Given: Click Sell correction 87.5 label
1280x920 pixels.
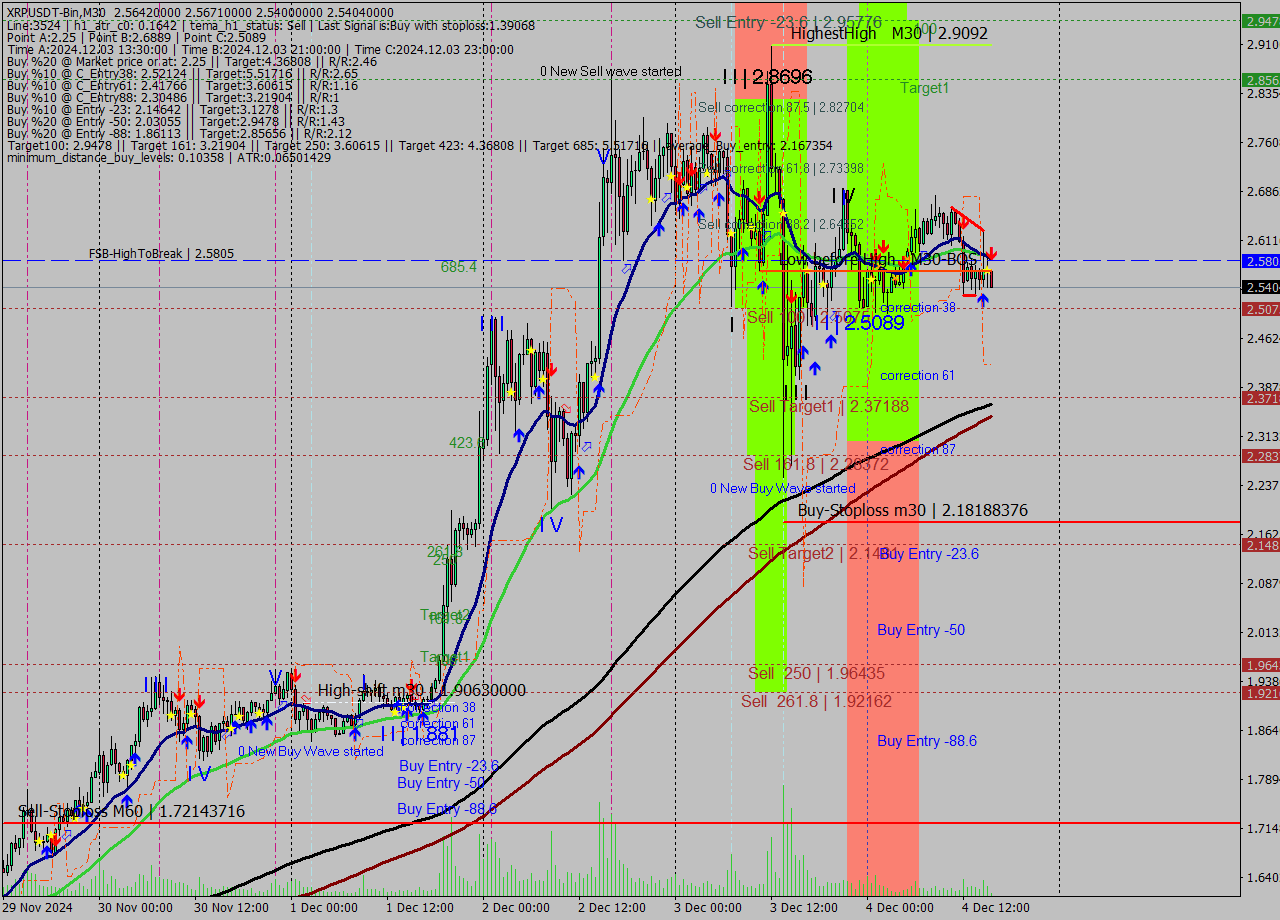Looking at the screenshot, I should (x=781, y=107).
